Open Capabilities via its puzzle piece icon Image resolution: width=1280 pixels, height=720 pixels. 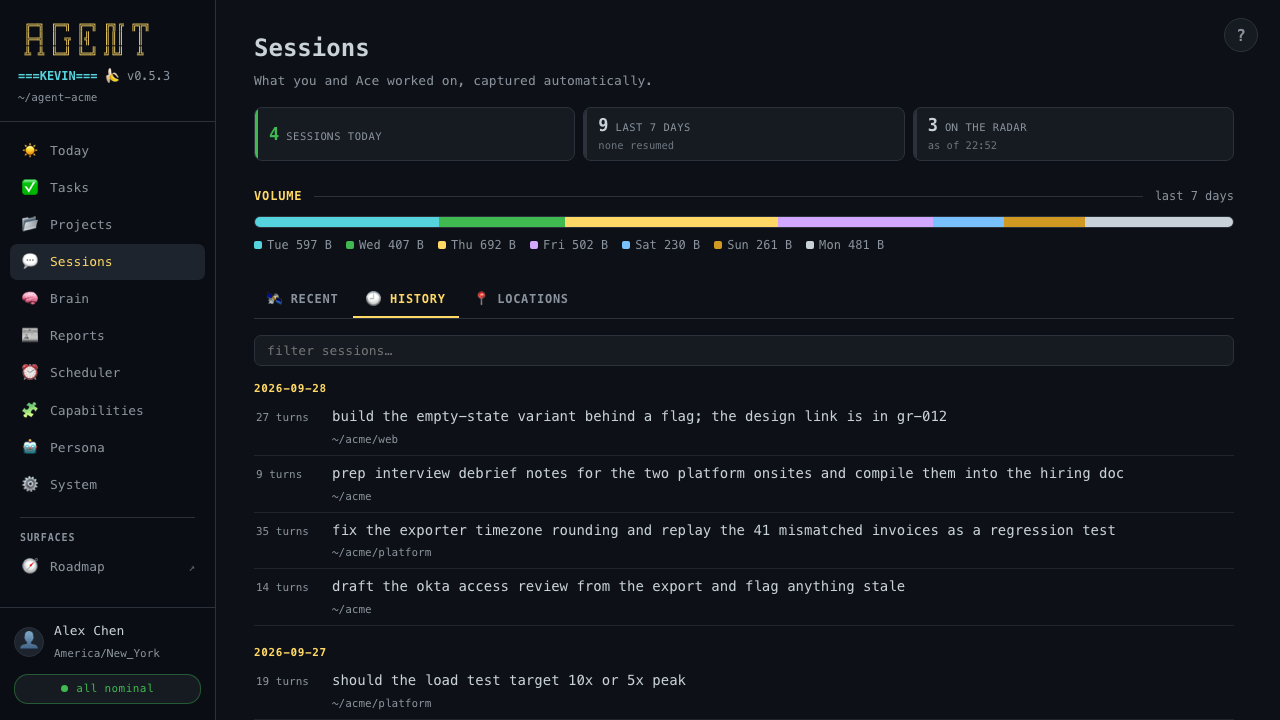pyautogui.click(x=30, y=410)
